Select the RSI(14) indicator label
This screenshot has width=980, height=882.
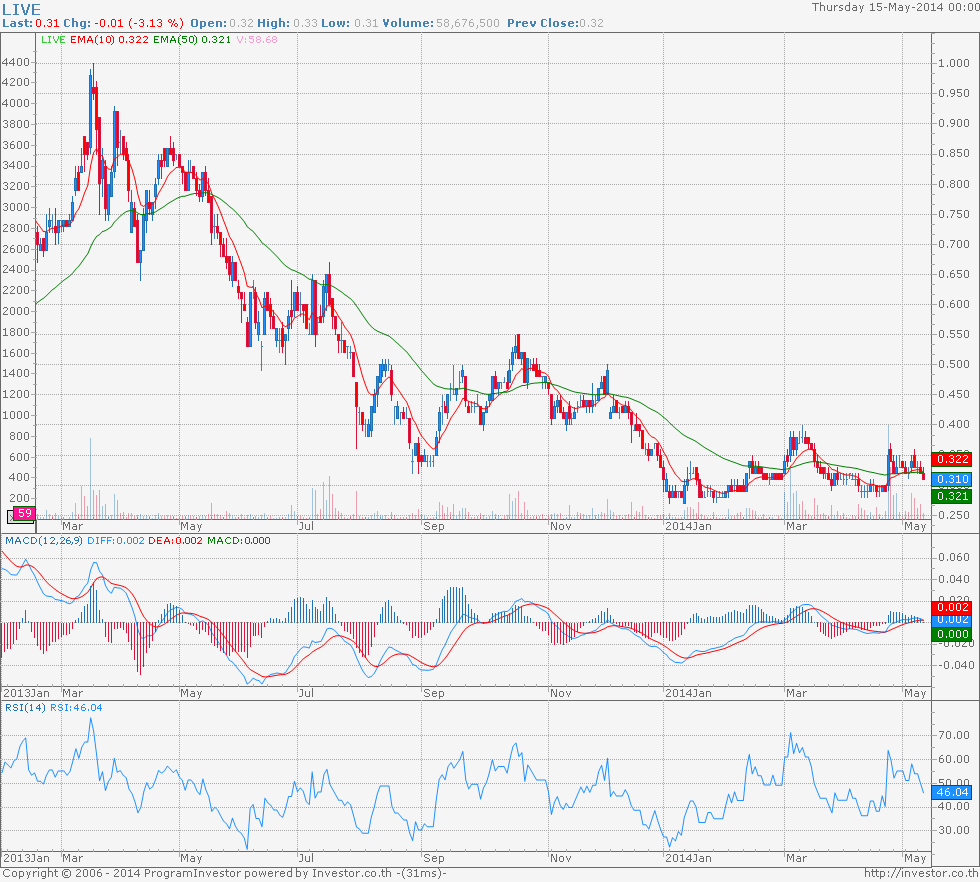pyautogui.click(x=25, y=708)
